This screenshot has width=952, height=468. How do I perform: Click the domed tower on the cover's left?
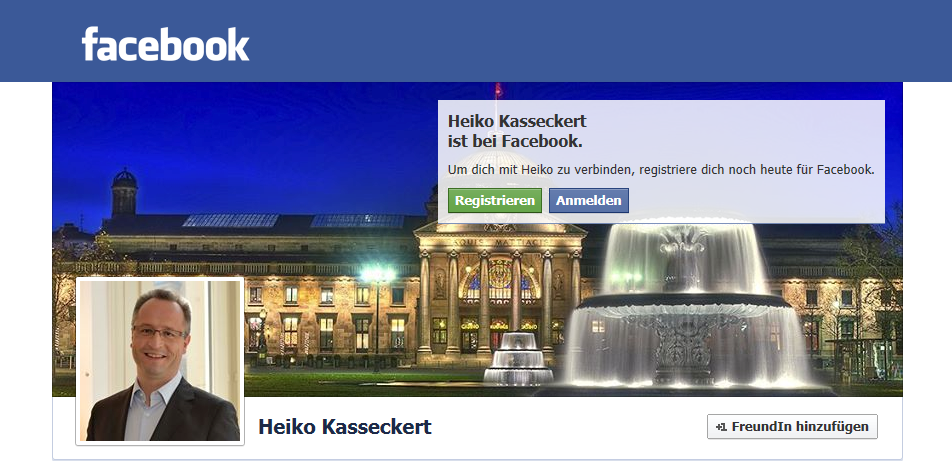pyautogui.click(x=124, y=193)
